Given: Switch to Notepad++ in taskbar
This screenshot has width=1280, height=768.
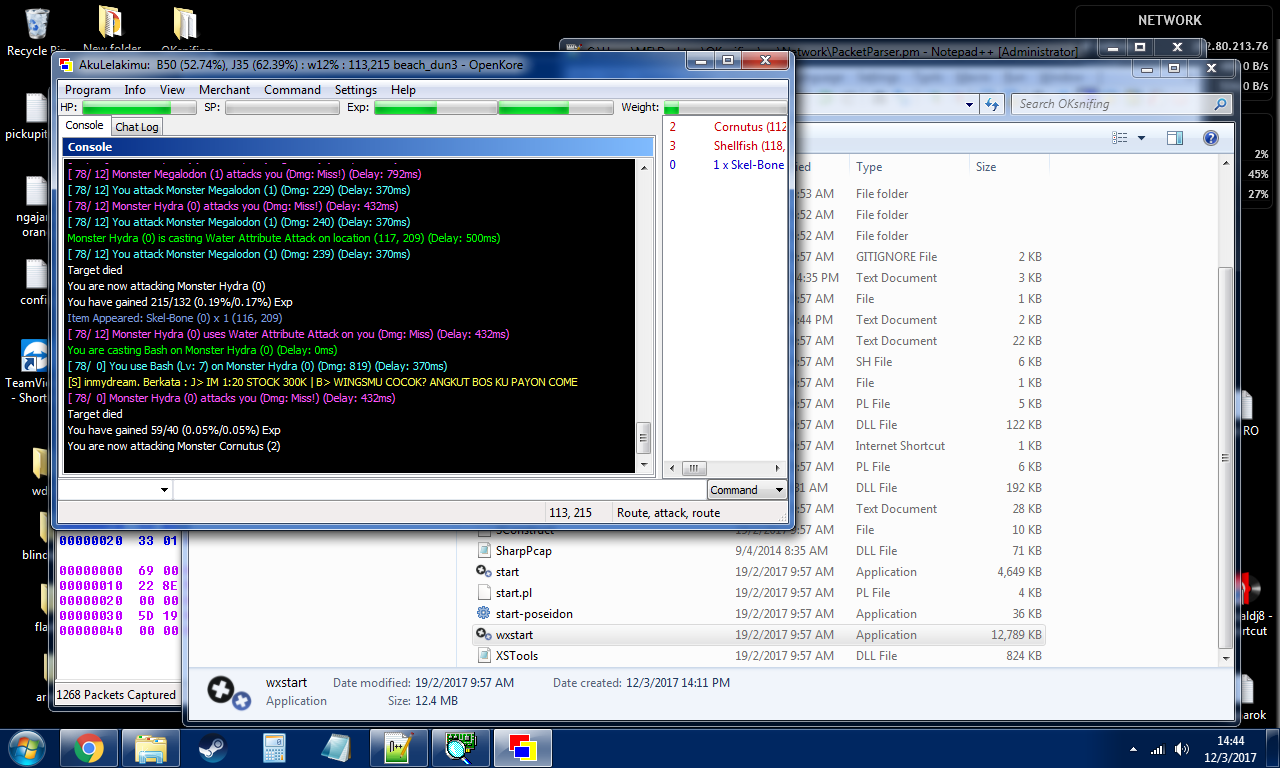Looking at the screenshot, I should coord(398,748).
